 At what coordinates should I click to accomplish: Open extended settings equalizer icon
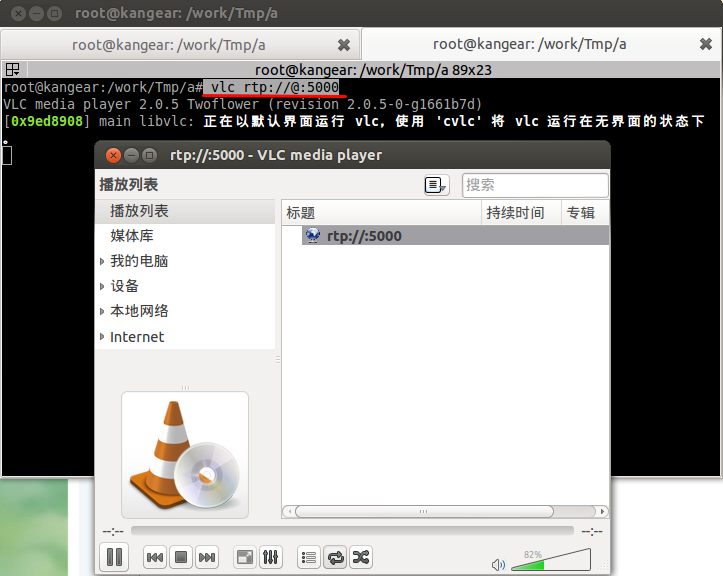[270, 558]
